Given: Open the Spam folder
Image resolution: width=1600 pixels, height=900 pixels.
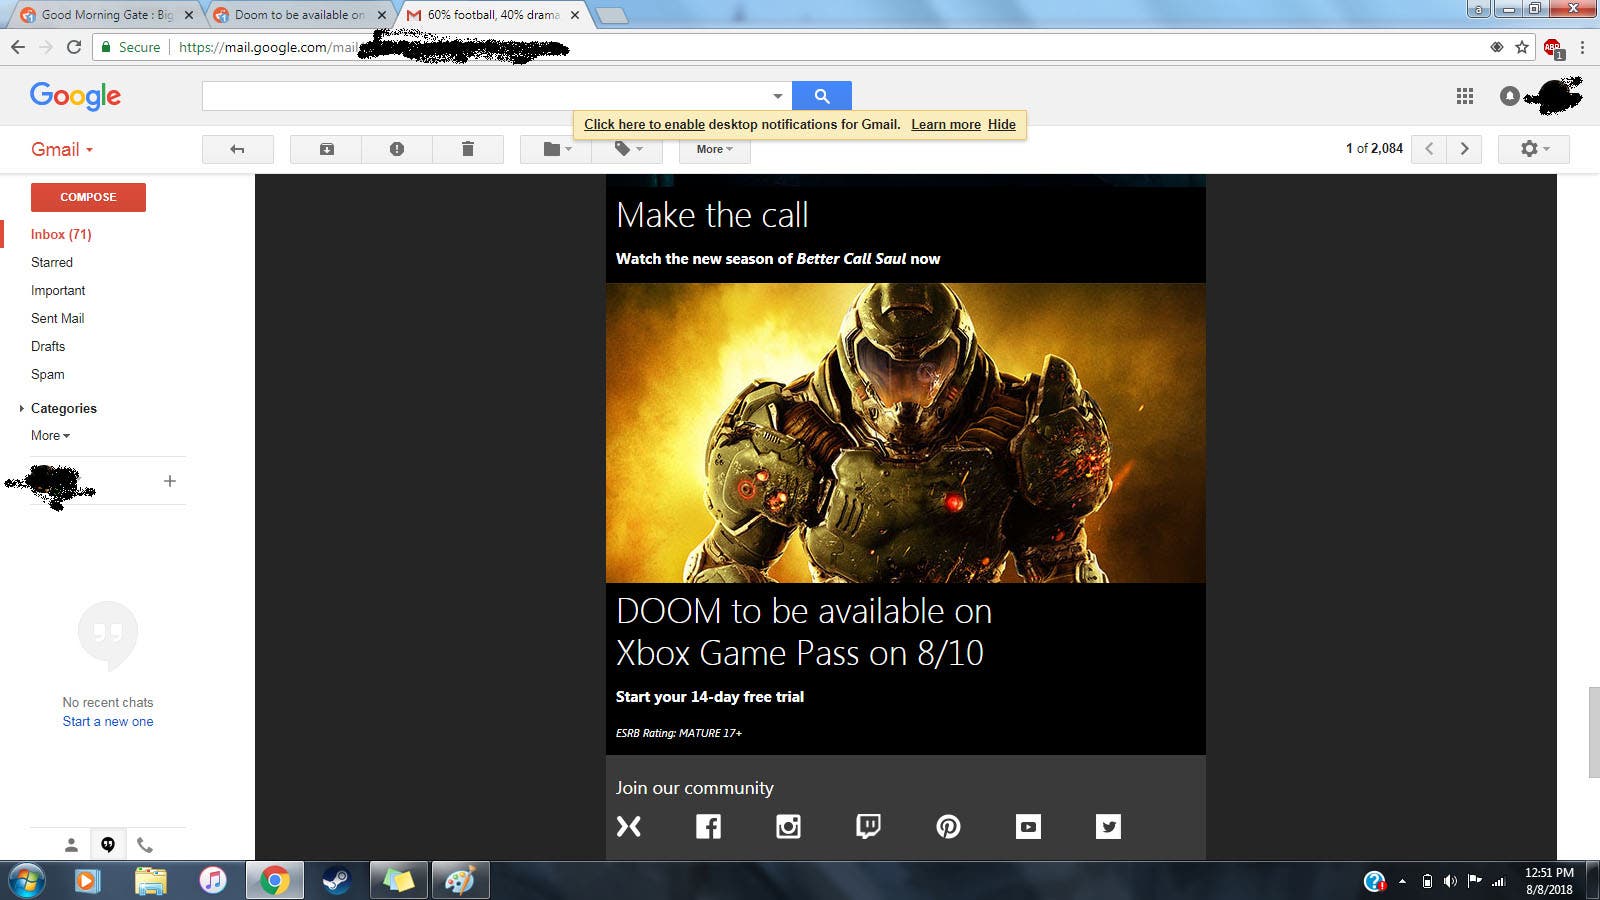Looking at the screenshot, I should tap(47, 374).
